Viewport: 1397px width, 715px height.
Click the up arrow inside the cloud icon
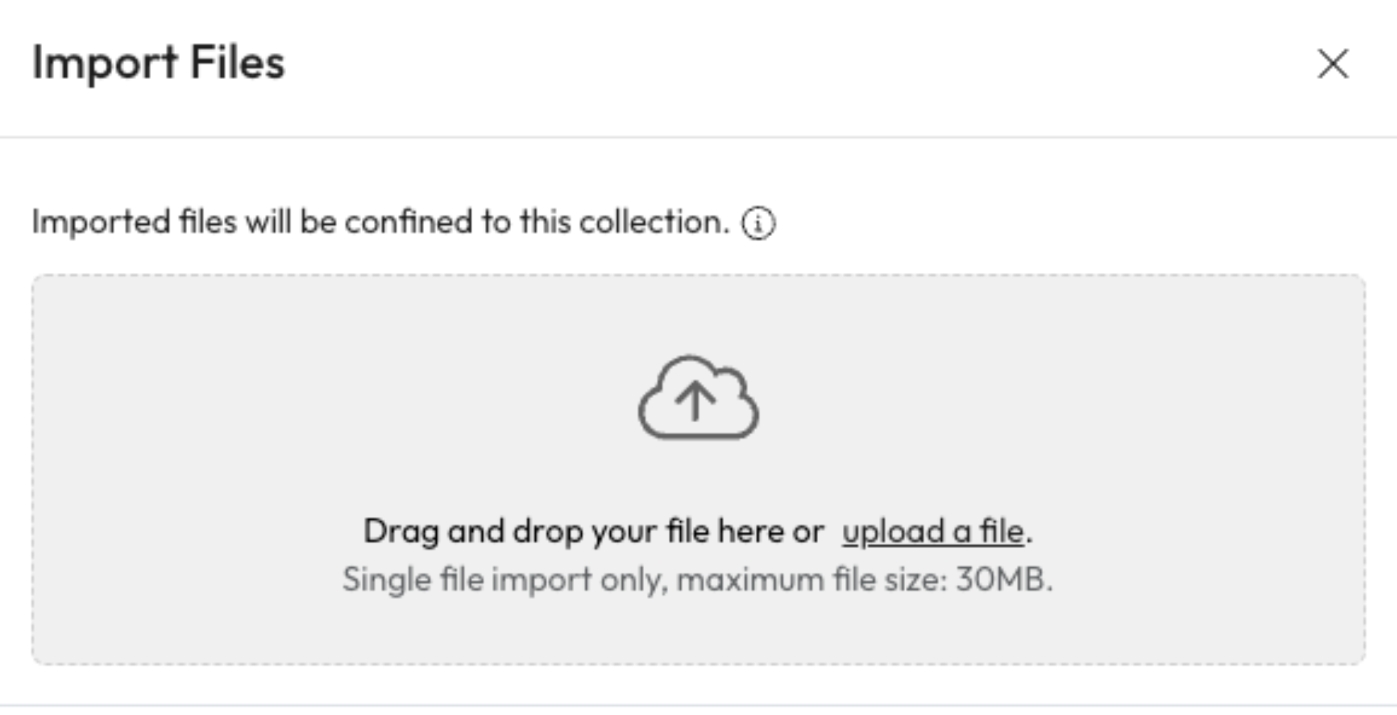pyautogui.click(x=695, y=402)
